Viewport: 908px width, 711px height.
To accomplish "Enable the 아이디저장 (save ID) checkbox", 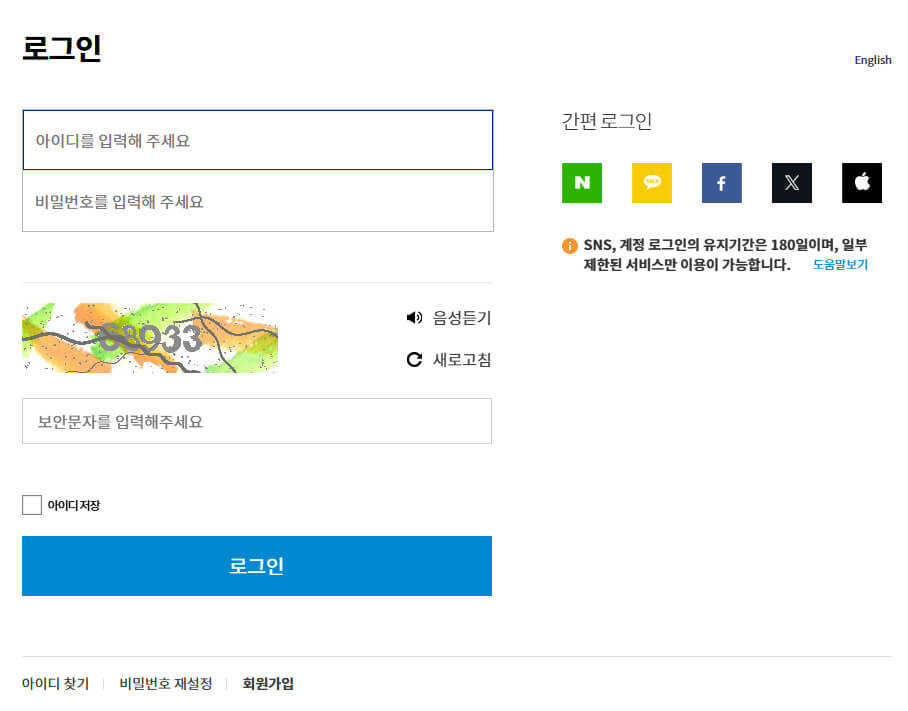I will pos(32,504).
